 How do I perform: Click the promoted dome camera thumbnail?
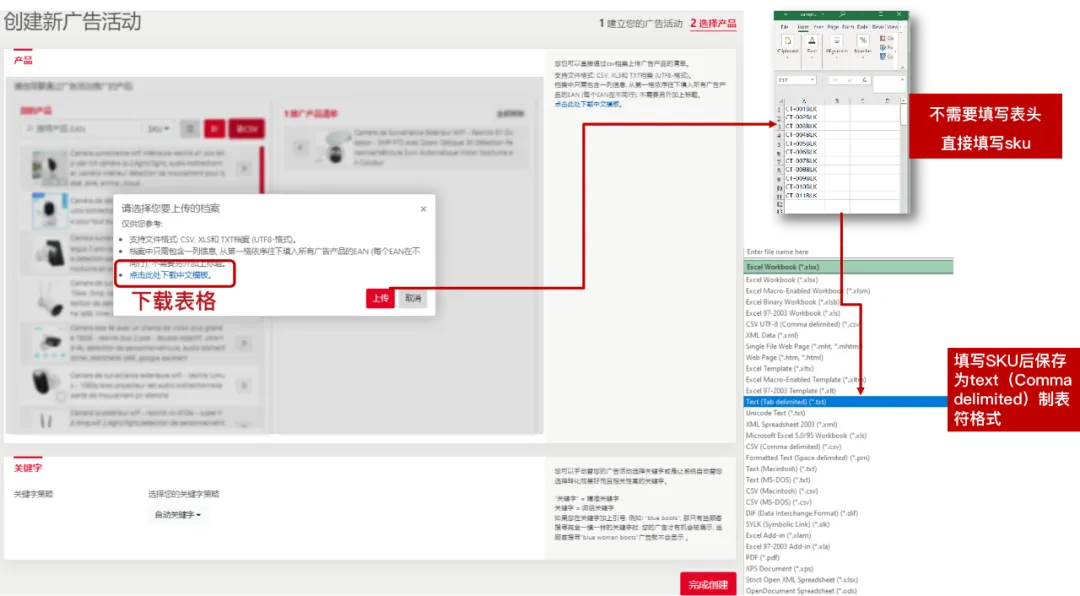point(335,147)
